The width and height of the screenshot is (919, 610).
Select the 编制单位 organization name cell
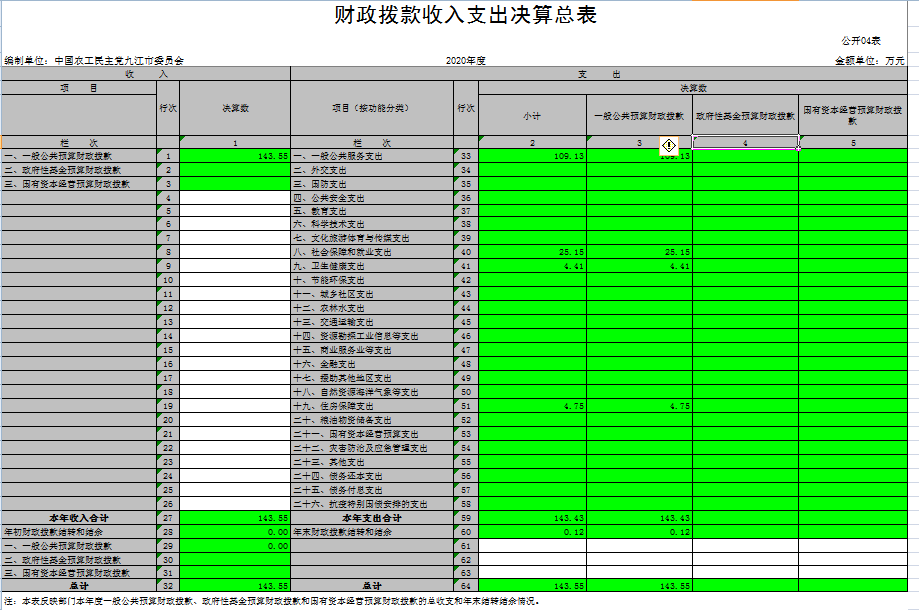95,61
